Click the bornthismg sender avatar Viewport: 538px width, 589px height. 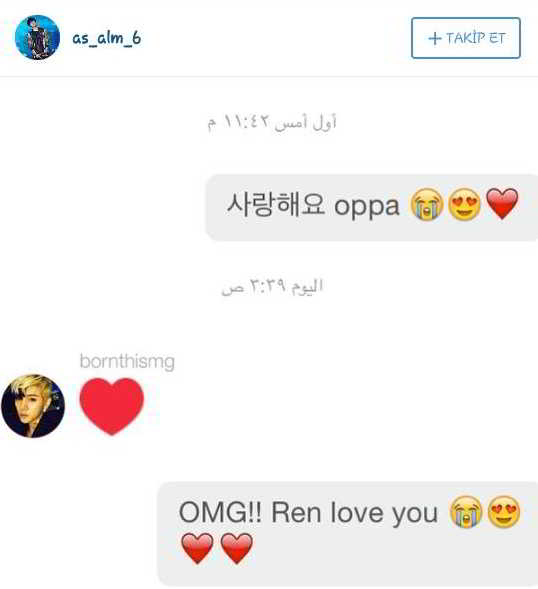(x=33, y=406)
